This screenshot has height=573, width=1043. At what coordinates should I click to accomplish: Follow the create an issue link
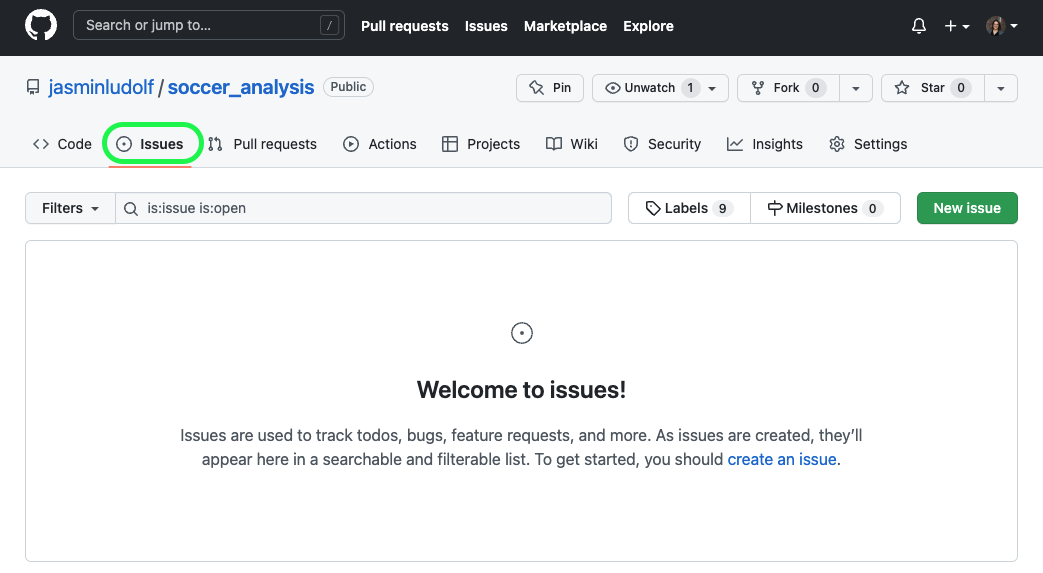[x=782, y=459]
